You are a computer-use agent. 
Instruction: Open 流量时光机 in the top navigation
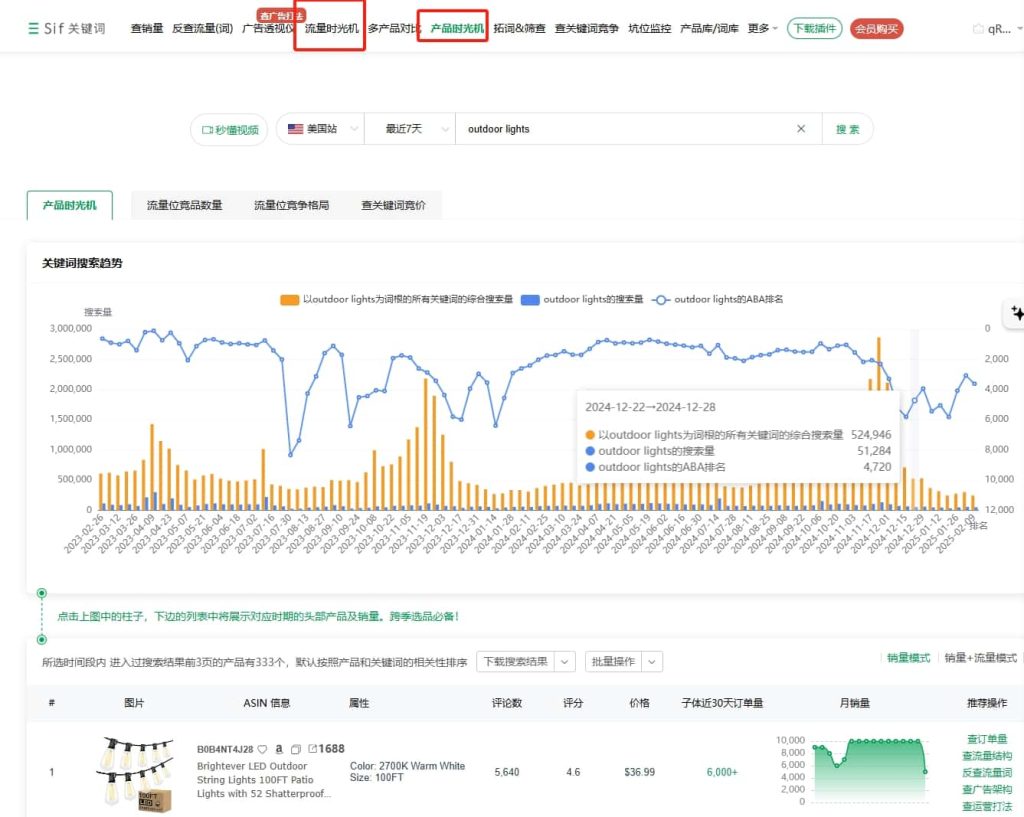pyautogui.click(x=331, y=29)
